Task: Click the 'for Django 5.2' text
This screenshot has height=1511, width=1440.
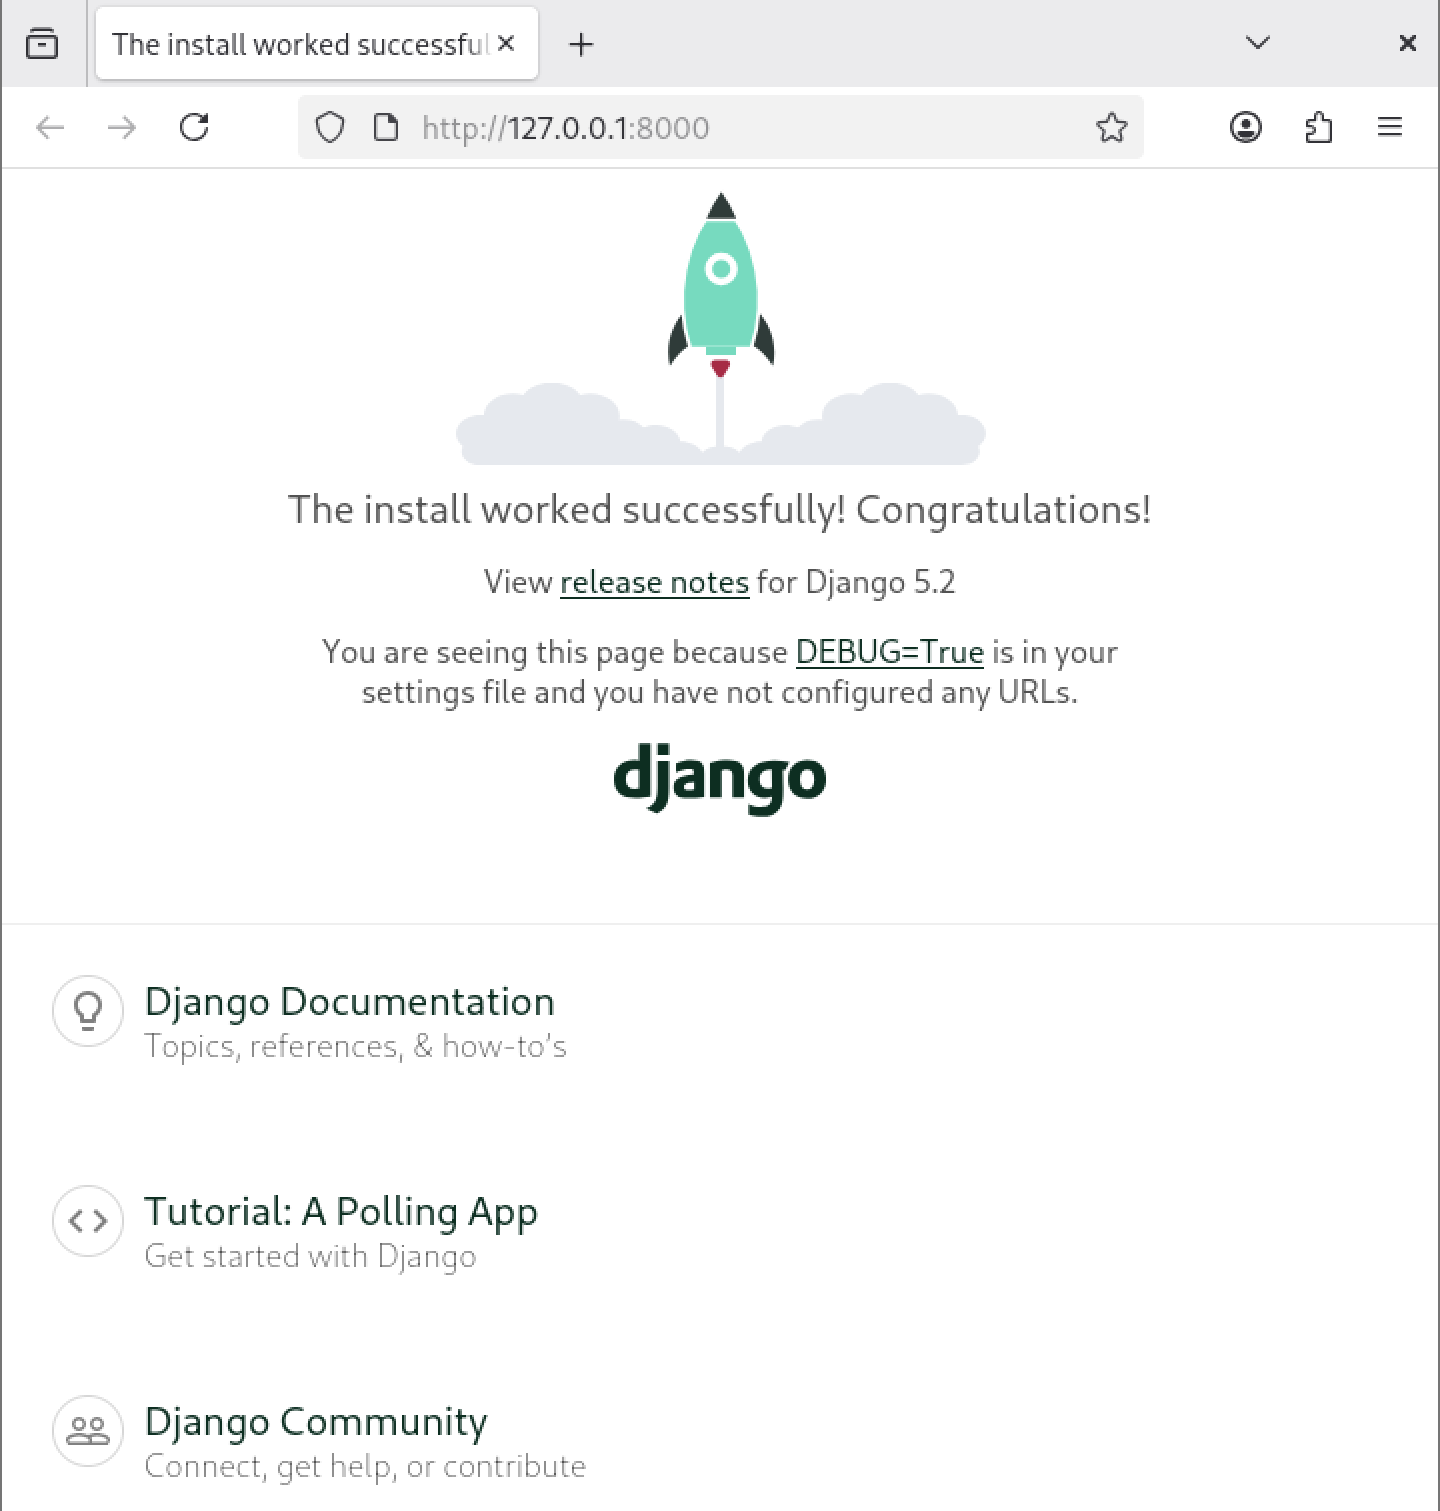Action: (856, 582)
